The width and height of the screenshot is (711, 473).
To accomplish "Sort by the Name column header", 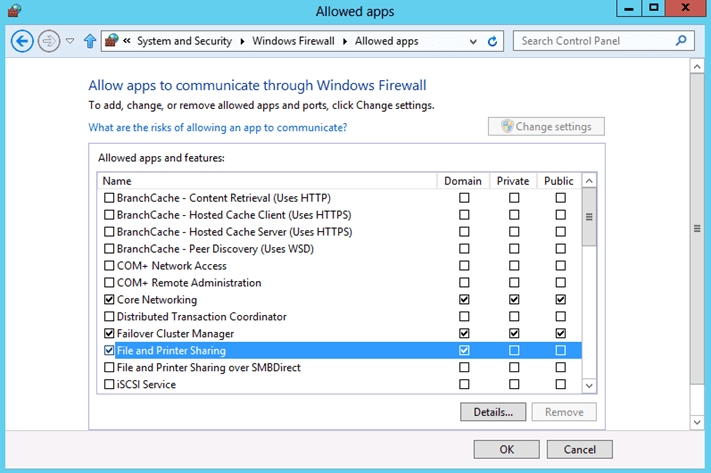I will click(267, 180).
